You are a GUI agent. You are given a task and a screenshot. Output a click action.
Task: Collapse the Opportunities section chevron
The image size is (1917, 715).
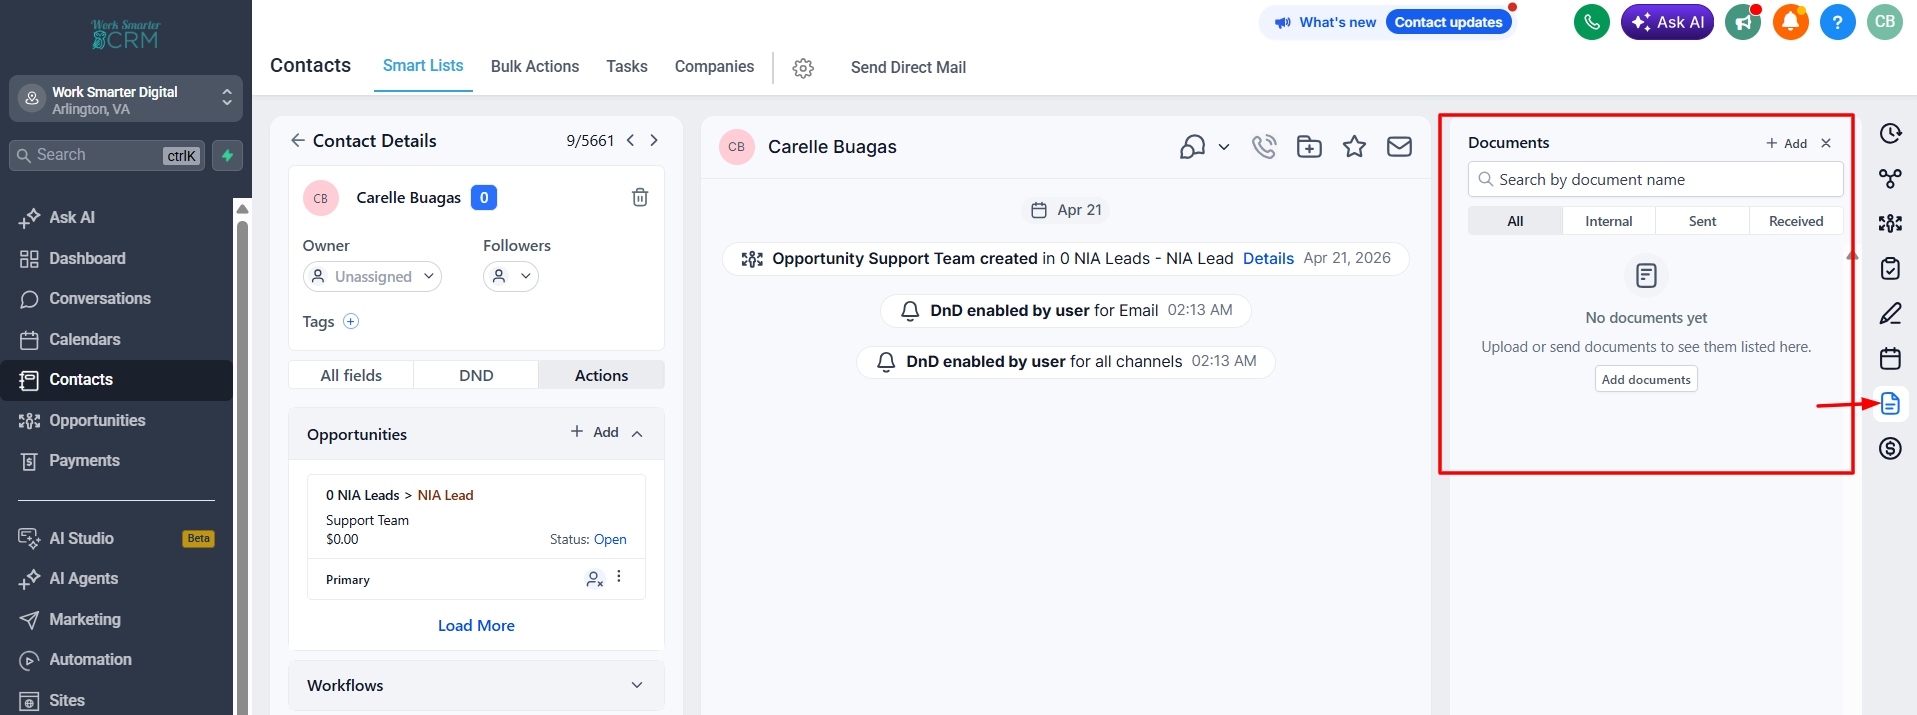tap(637, 434)
